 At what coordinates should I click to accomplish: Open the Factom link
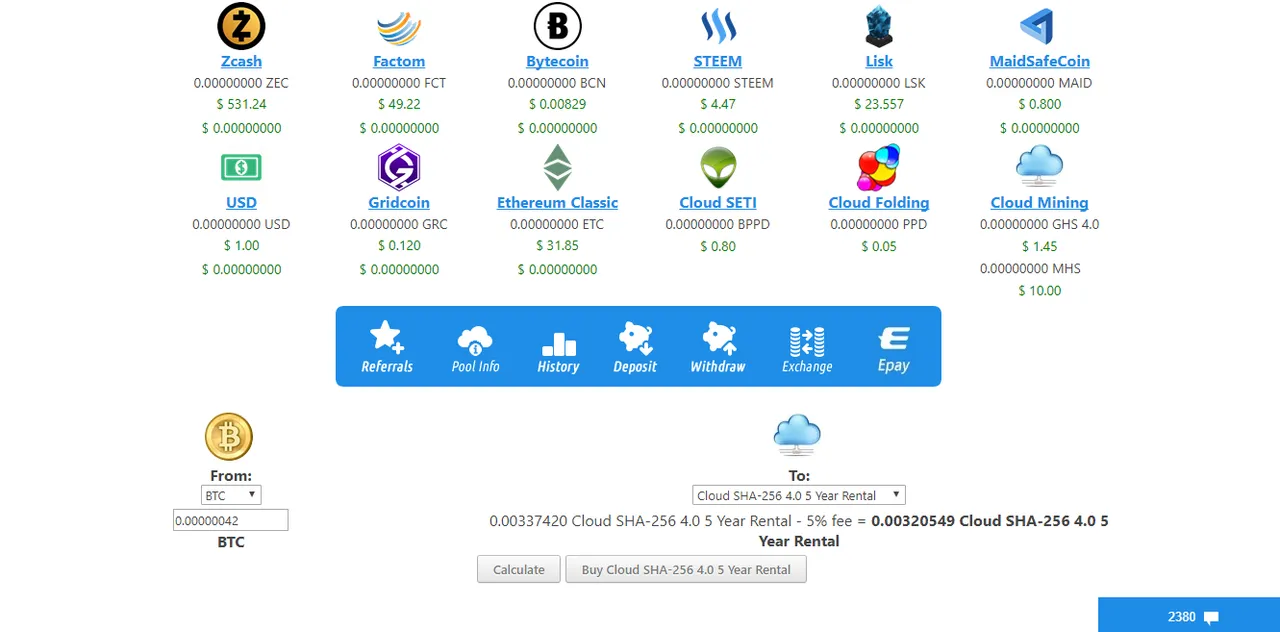[399, 61]
